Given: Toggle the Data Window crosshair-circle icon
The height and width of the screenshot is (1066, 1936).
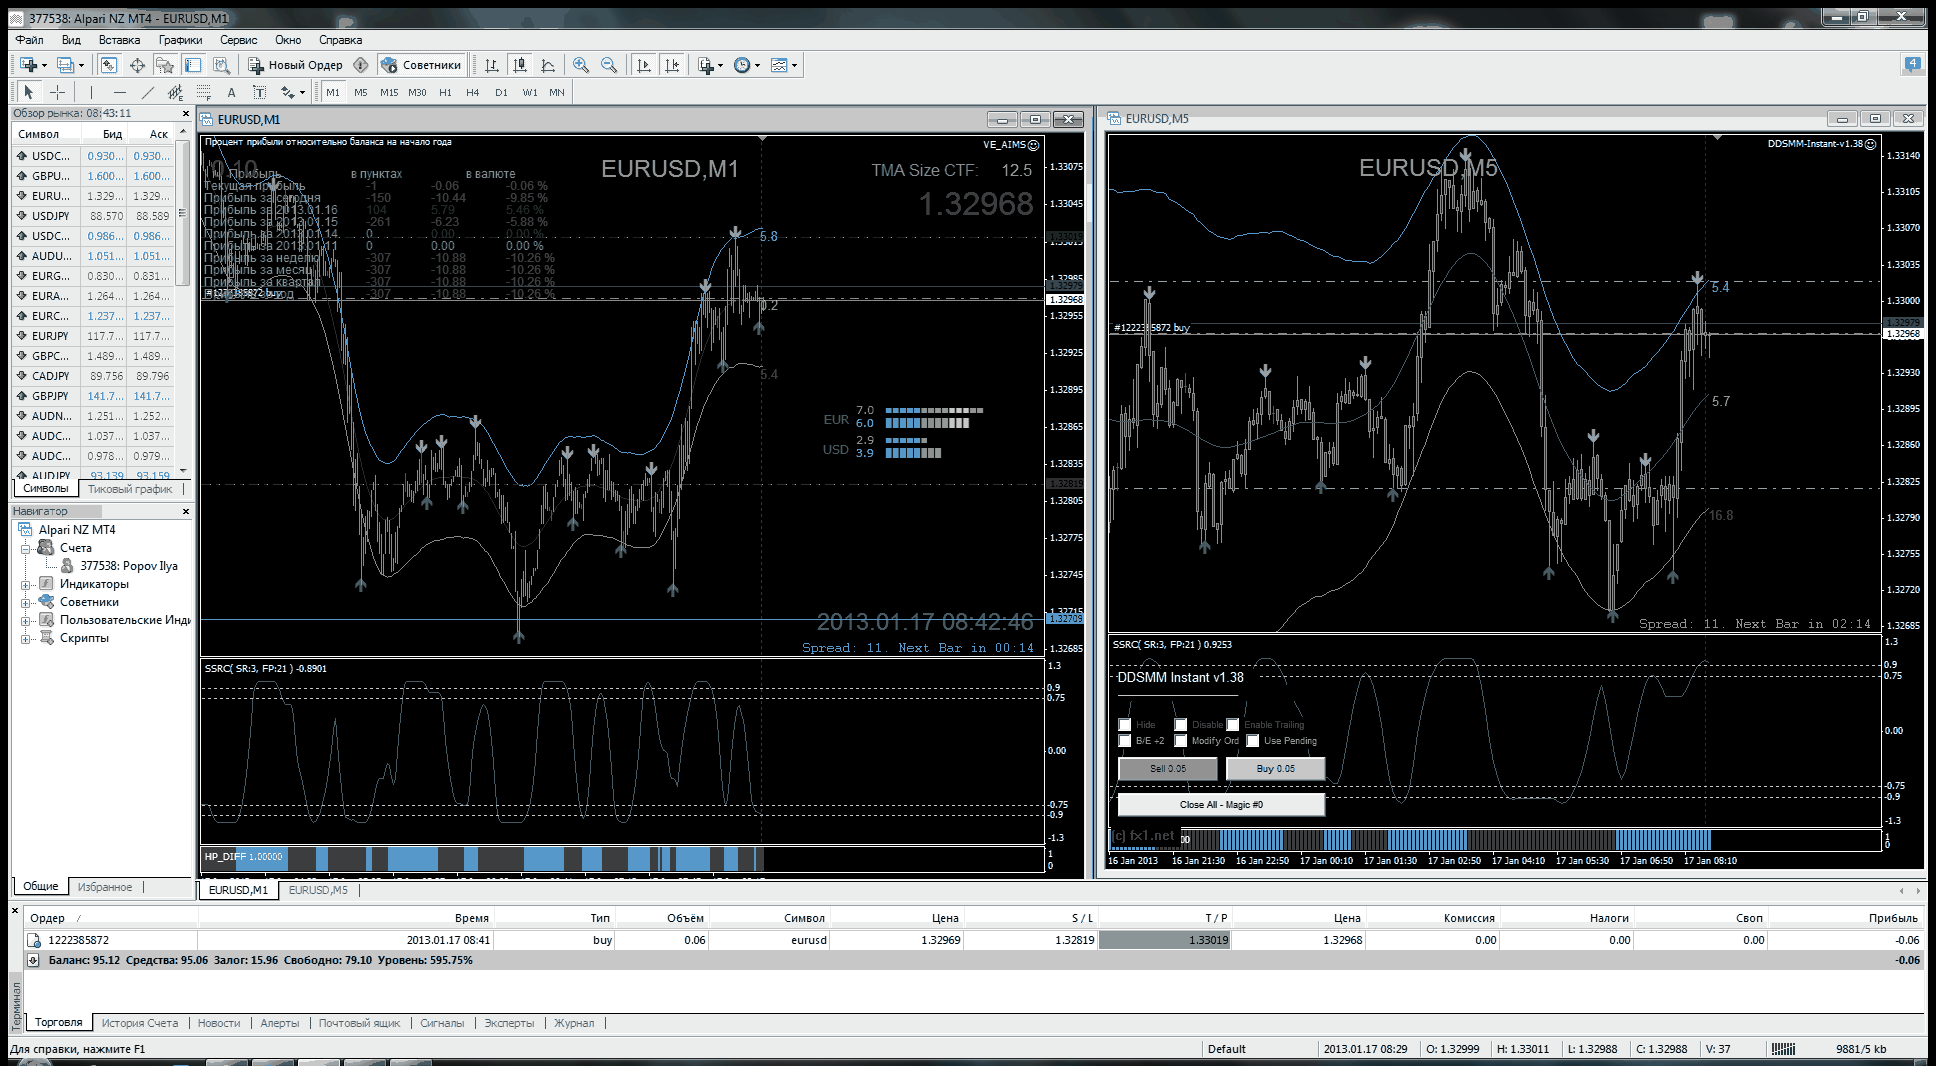Looking at the screenshot, I should point(137,65).
